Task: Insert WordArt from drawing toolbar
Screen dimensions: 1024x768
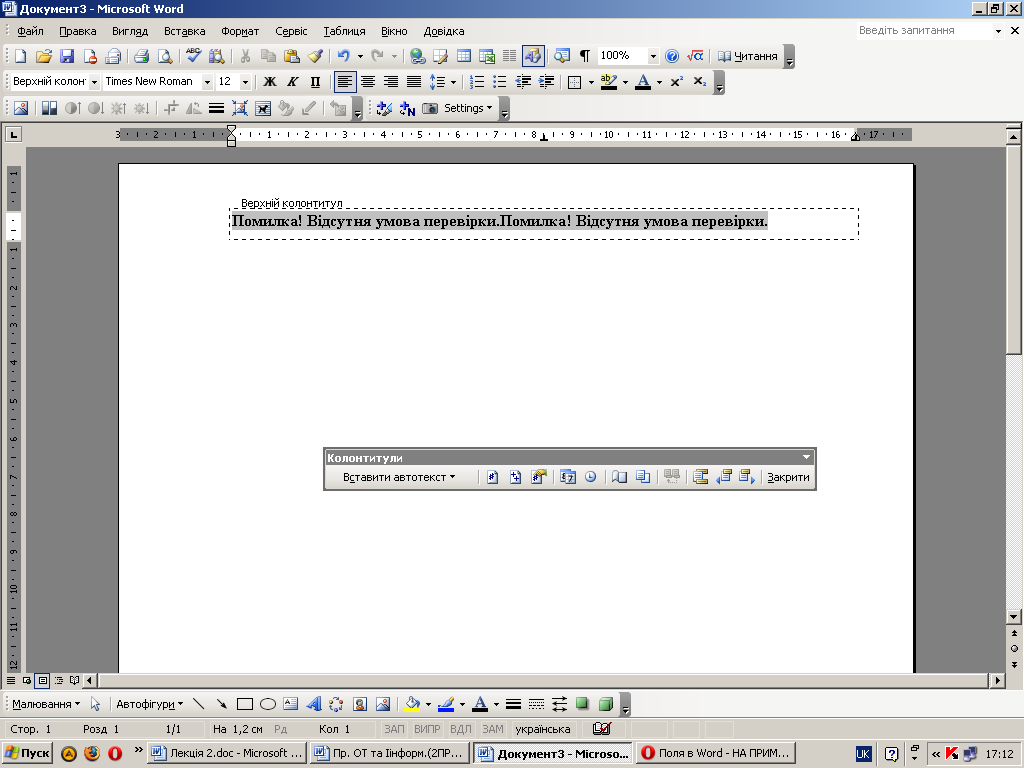Action: point(313,704)
